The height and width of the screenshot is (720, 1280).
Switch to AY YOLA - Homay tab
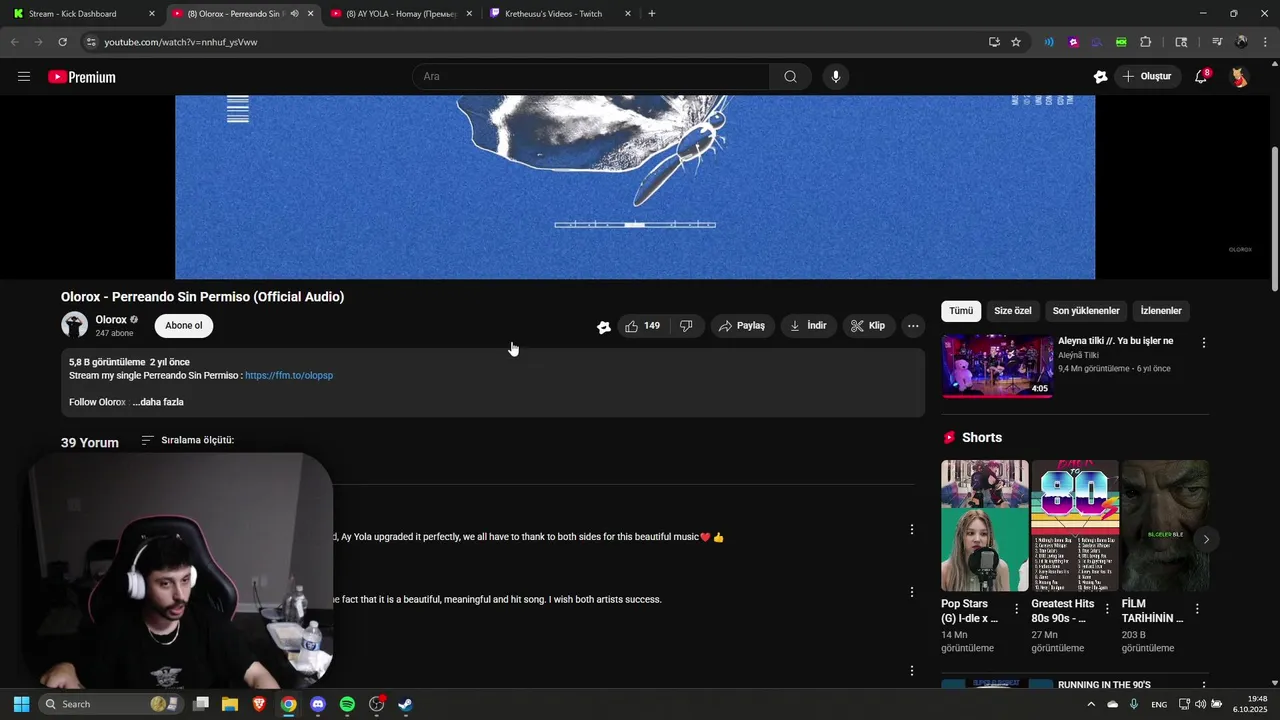pyautogui.click(x=401, y=14)
